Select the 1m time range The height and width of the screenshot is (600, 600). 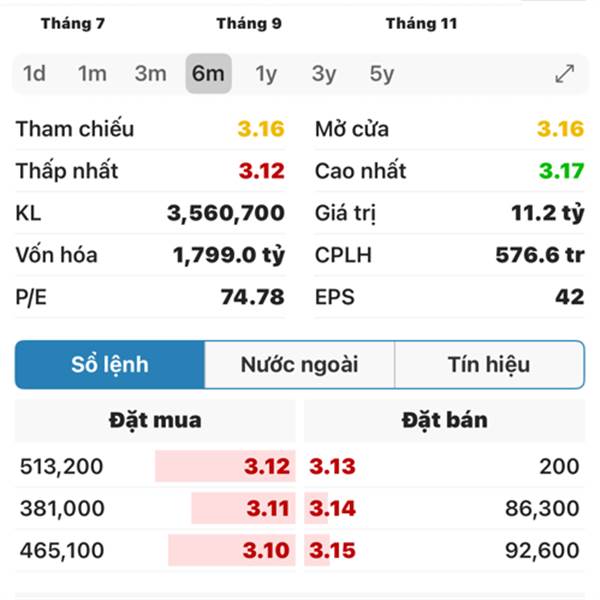pyautogui.click(x=92, y=73)
